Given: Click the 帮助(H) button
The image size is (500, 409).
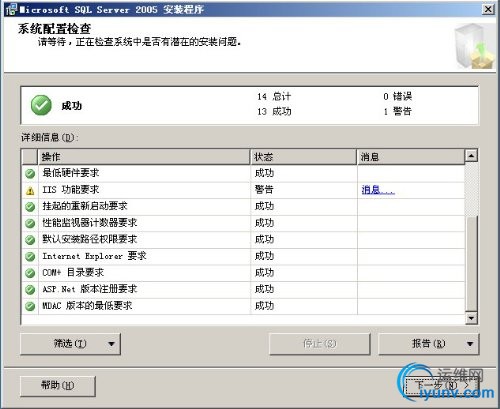Looking at the screenshot, I should tap(58, 386).
